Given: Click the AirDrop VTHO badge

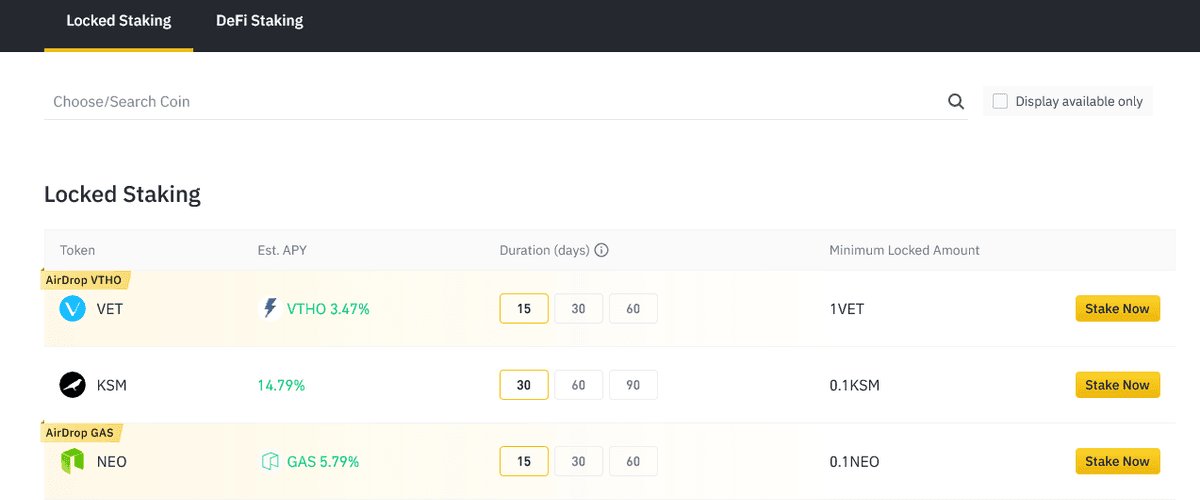Looking at the screenshot, I should 87,280.
